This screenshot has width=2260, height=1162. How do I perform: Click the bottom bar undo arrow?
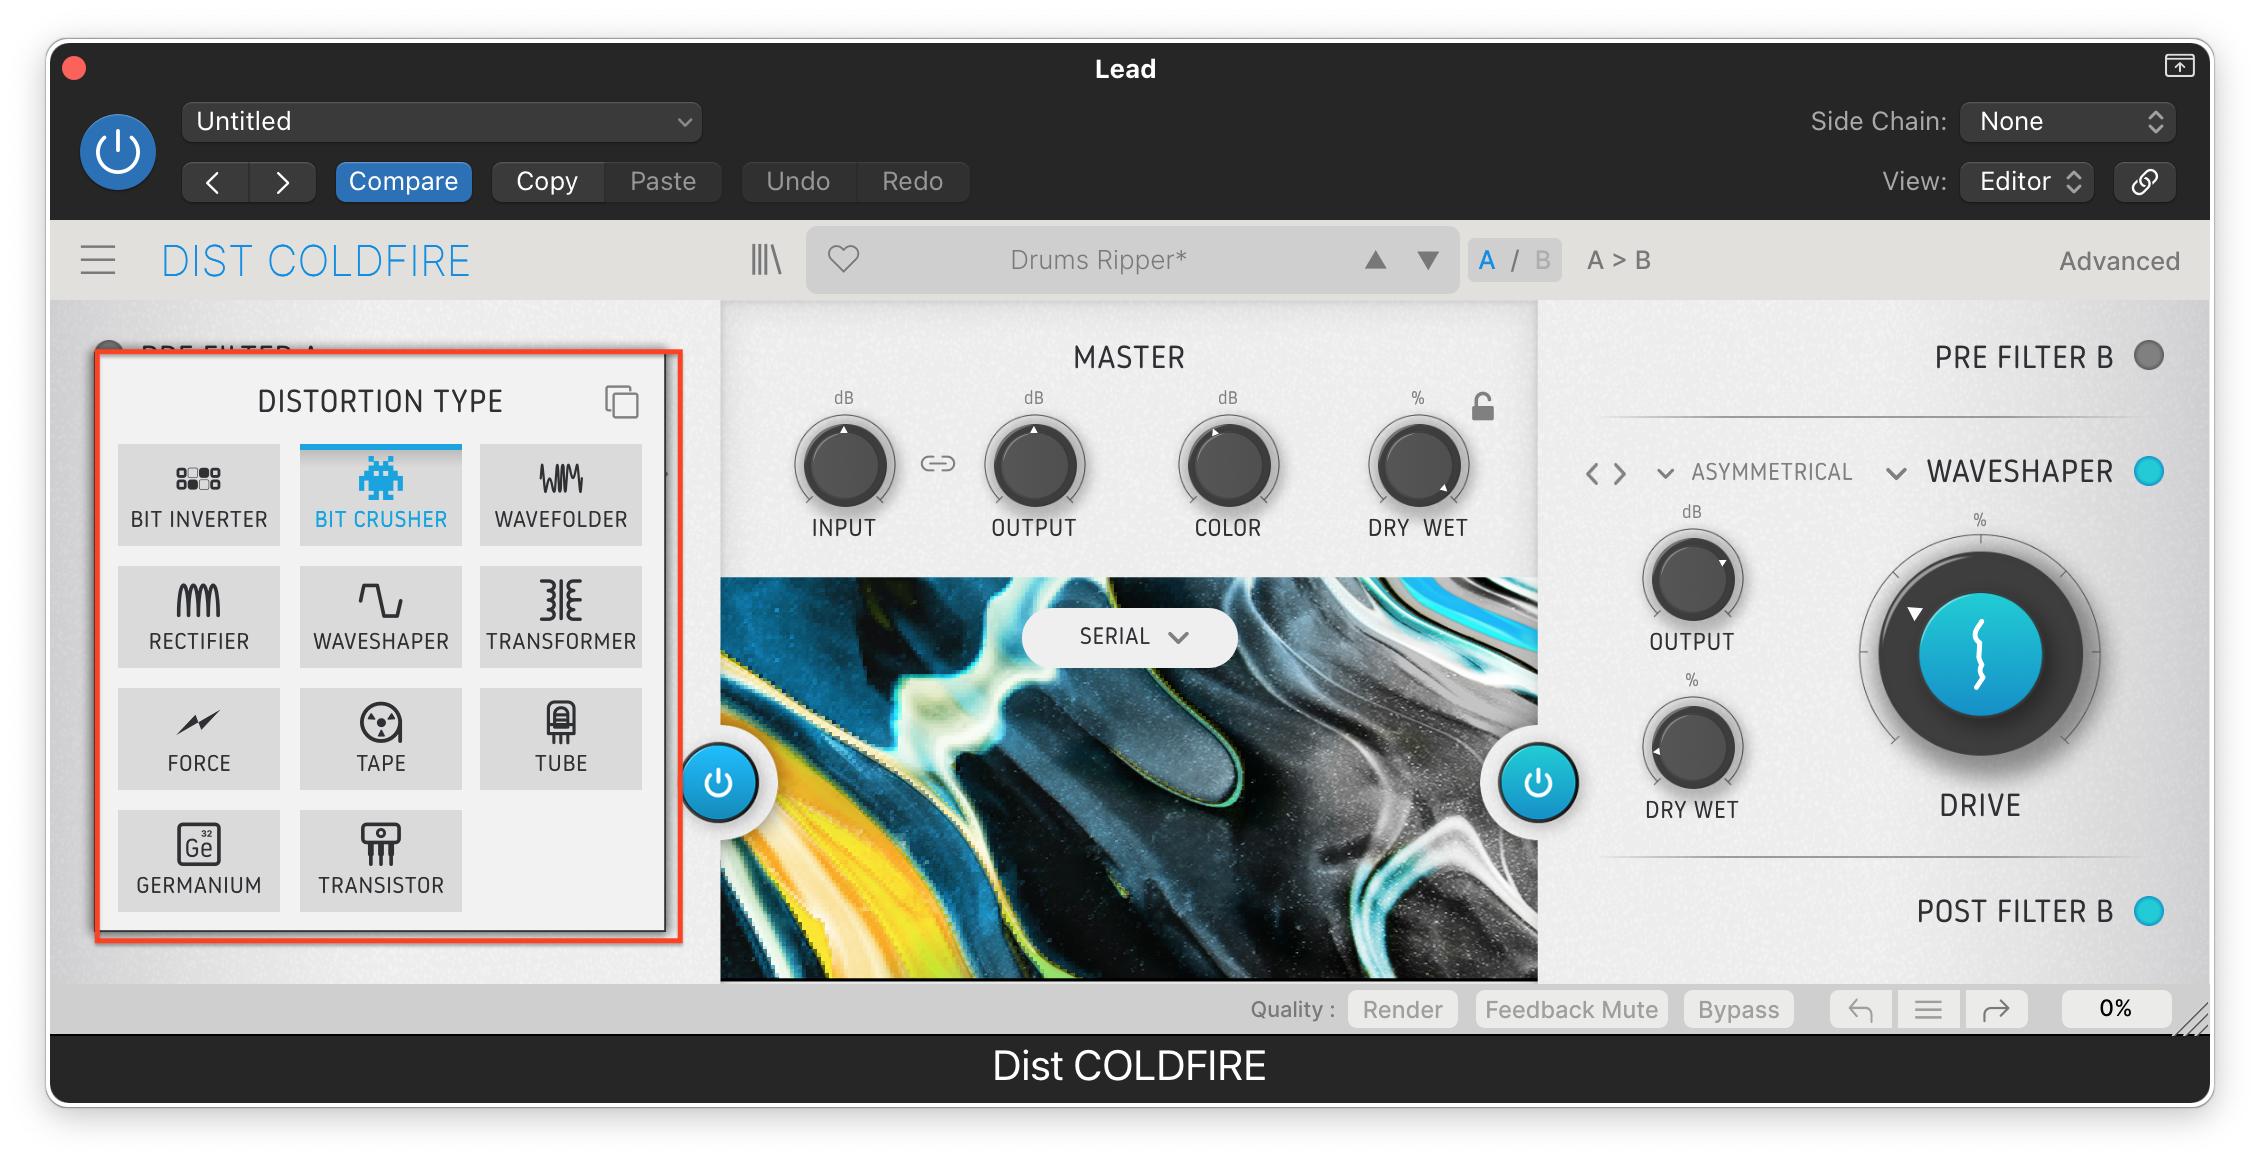(1860, 1010)
